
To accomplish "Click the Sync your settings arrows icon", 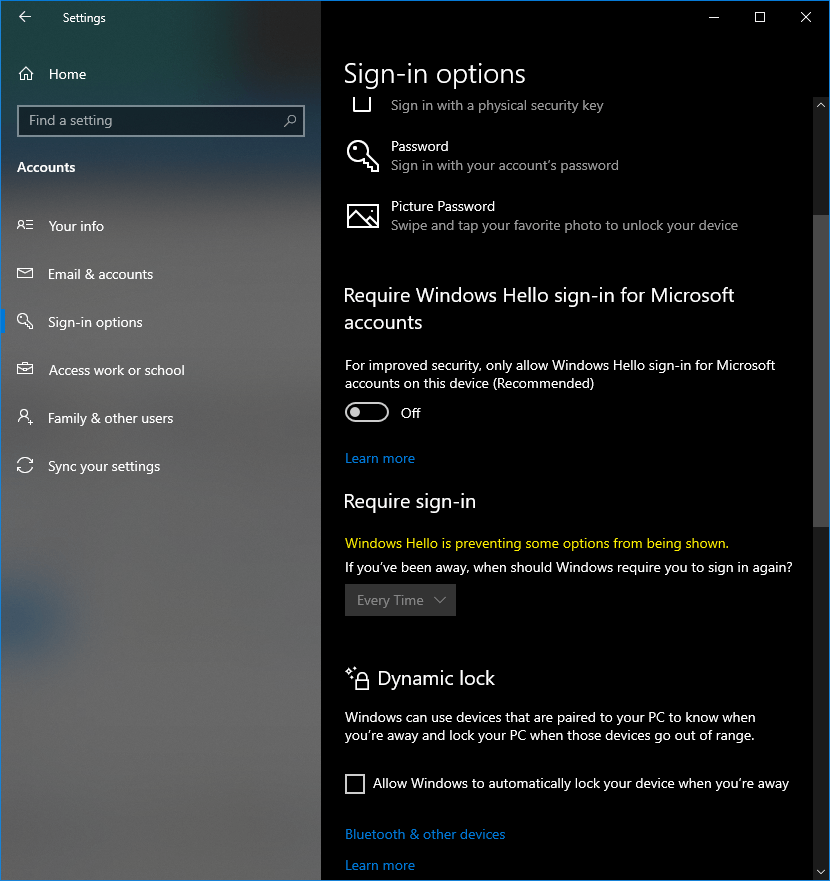I will [25, 465].
